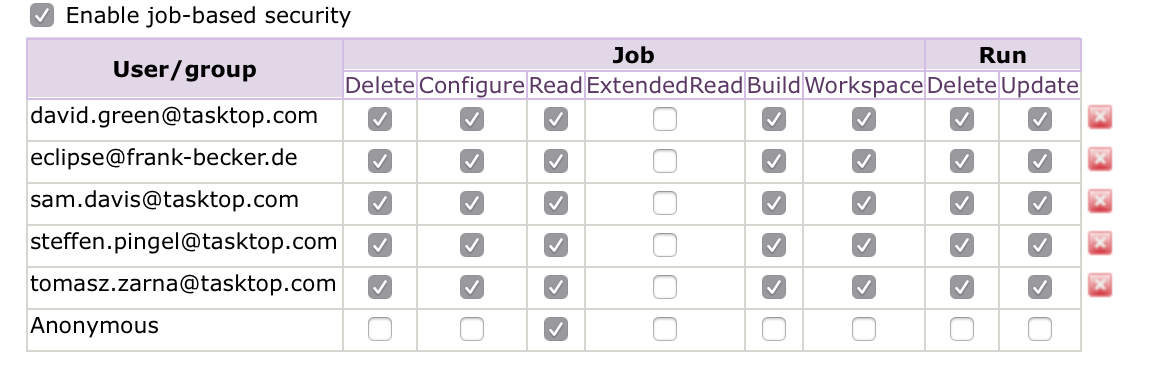Uncheck Run Delete for david.green@tasktop.com
Viewport: 1158px width, 366px height.
click(x=962, y=119)
